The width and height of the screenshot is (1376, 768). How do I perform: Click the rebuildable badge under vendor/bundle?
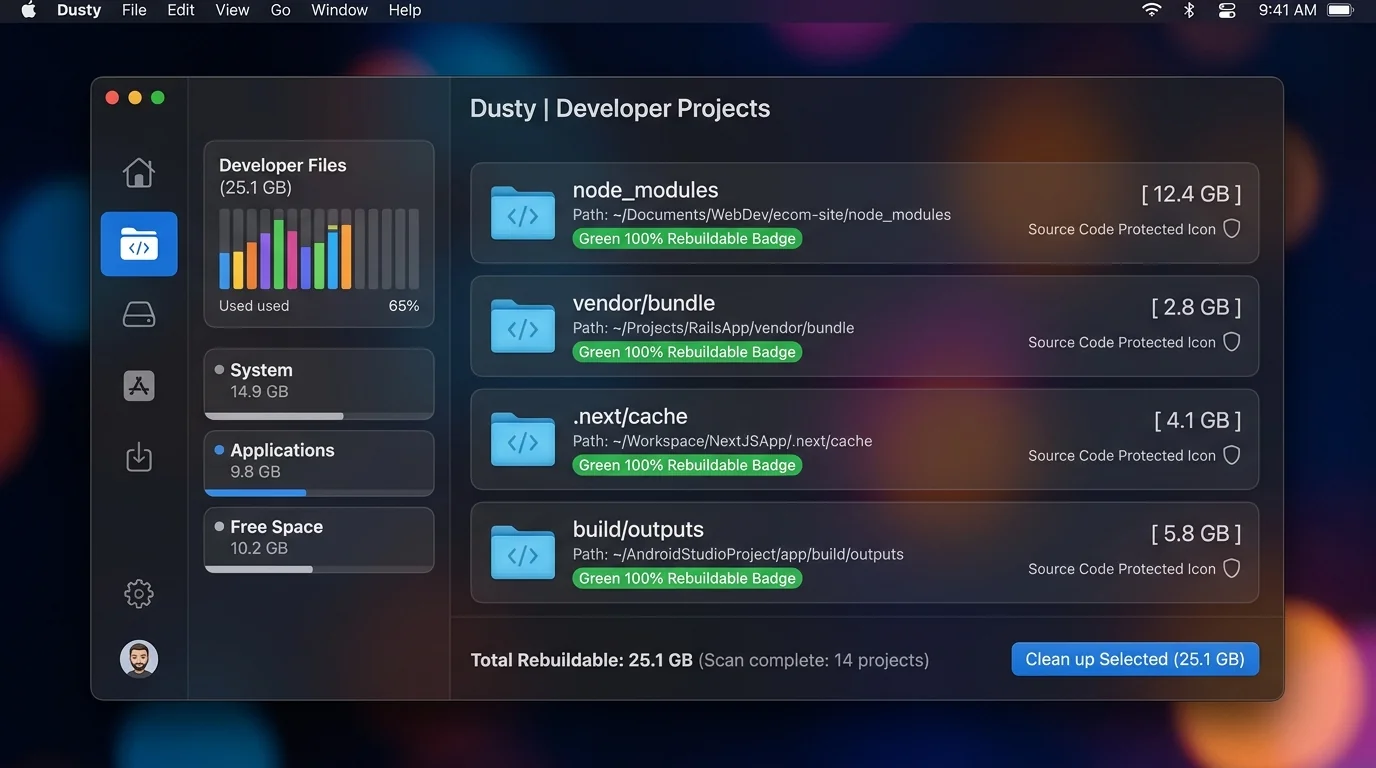tap(687, 352)
